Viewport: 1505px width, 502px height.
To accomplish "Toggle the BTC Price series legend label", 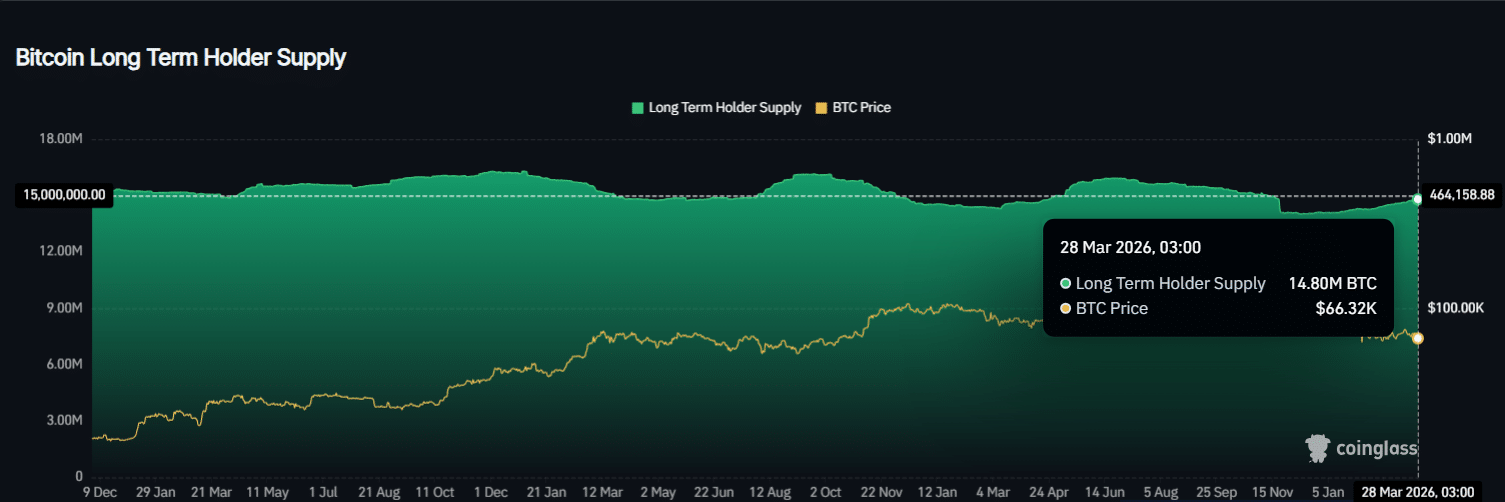I will click(x=861, y=108).
